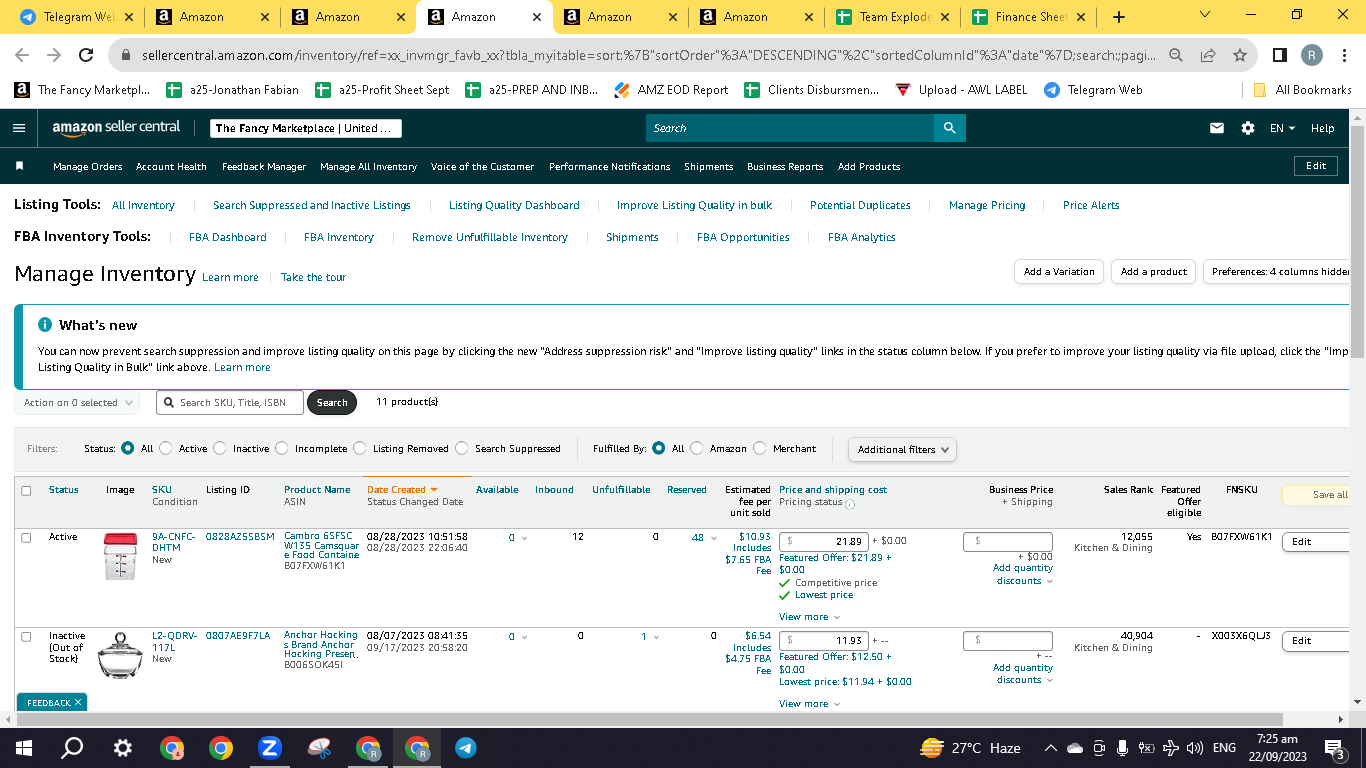Open Telegram from the taskbar

pos(465,748)
